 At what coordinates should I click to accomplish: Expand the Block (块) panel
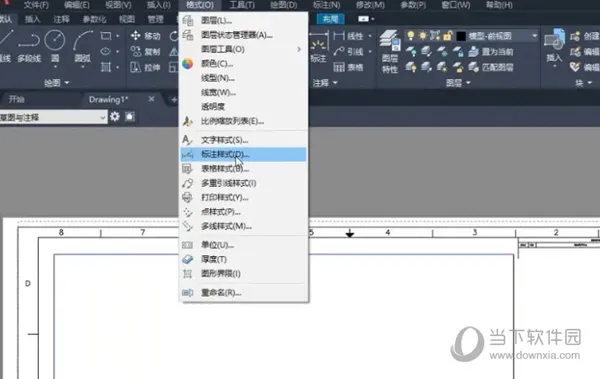tap(584, 83)
